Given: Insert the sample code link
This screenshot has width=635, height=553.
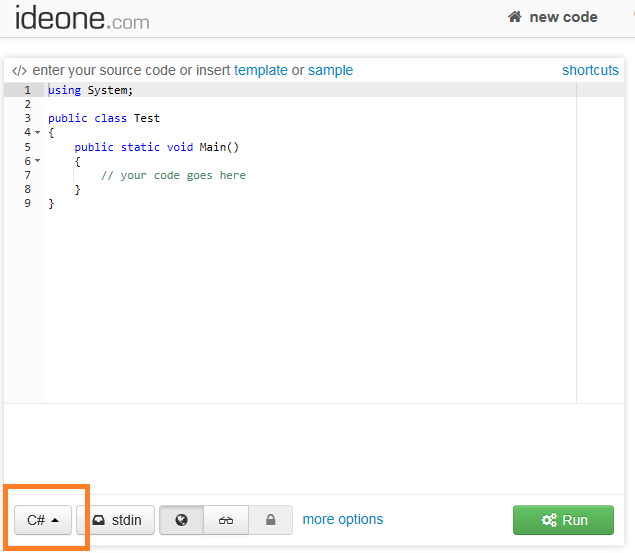Looking at the screenshot, I should (x=330, y=70).
